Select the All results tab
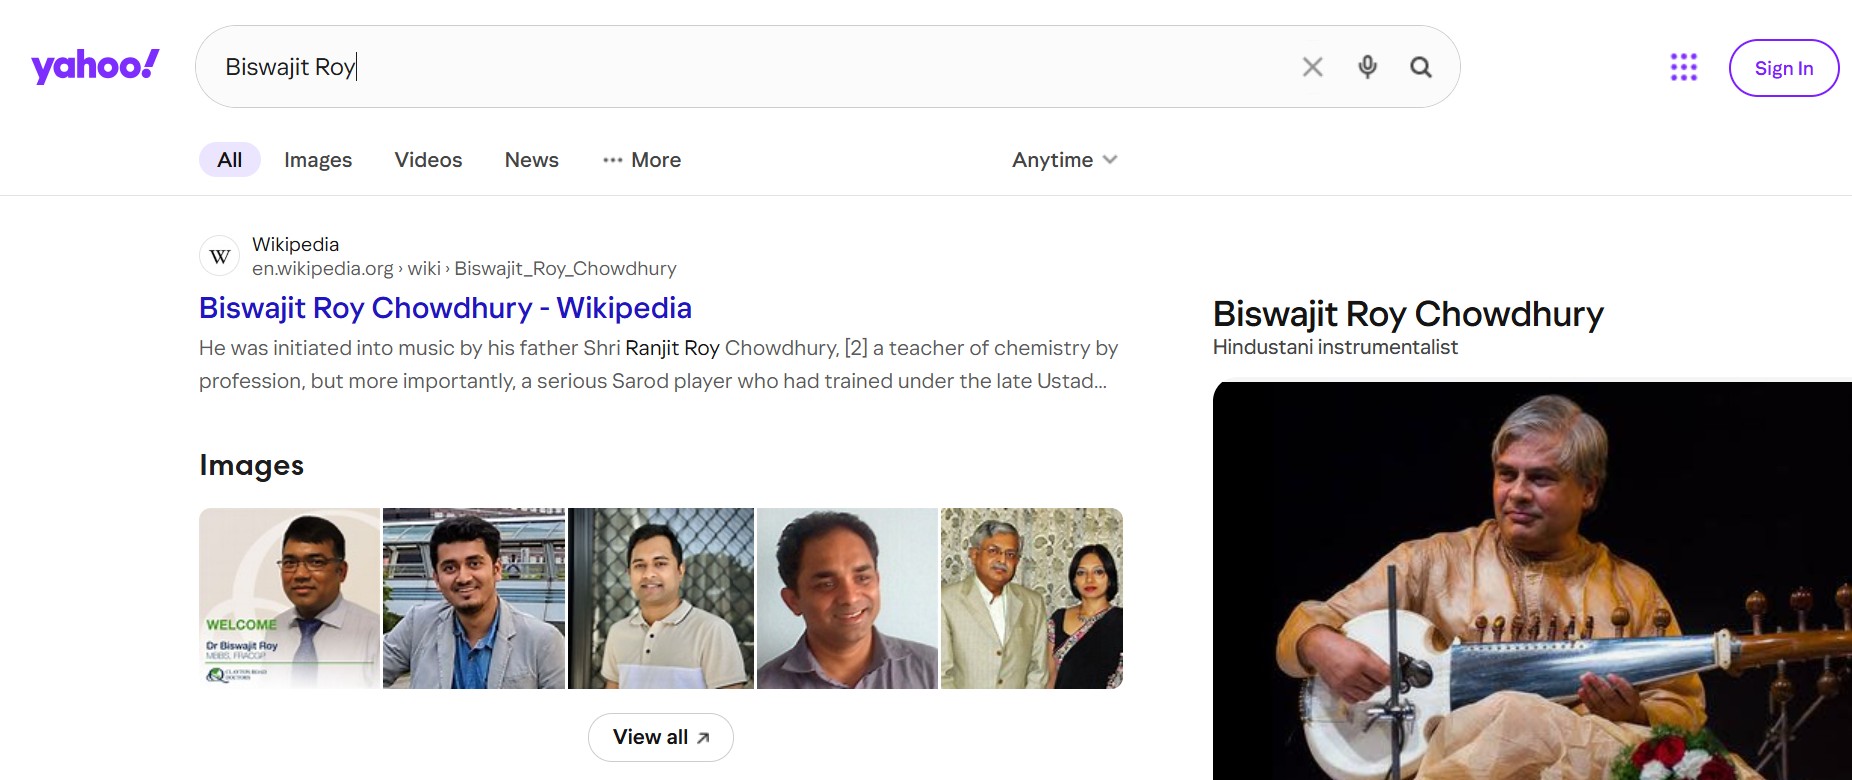 (230, 160)
